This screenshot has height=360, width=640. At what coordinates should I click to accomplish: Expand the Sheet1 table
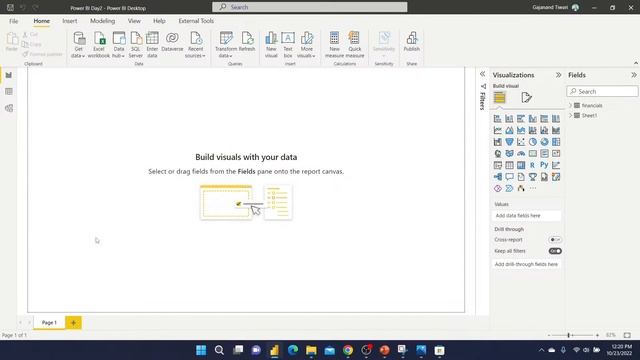(571, 116)
